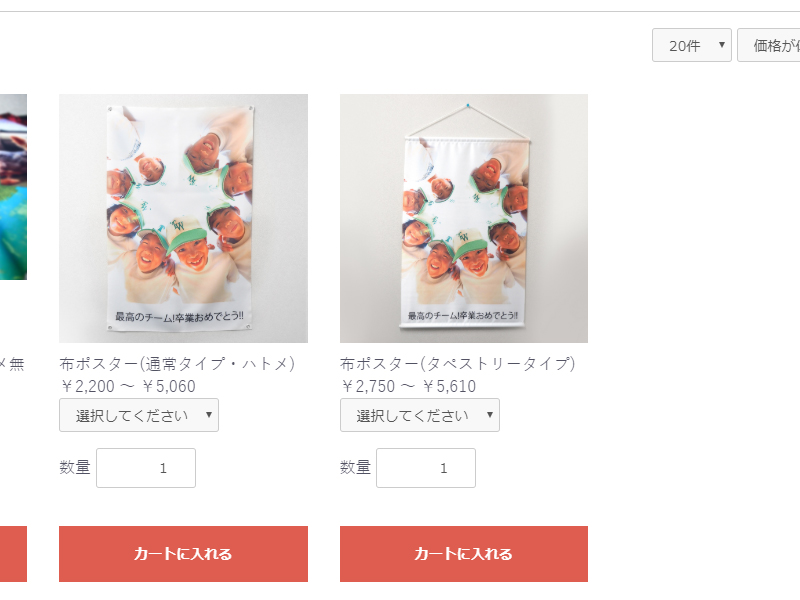Click the 布ポスター(タペストリータイプ) product image
Viewport: 800px width, 600px height.
point(464,218)
